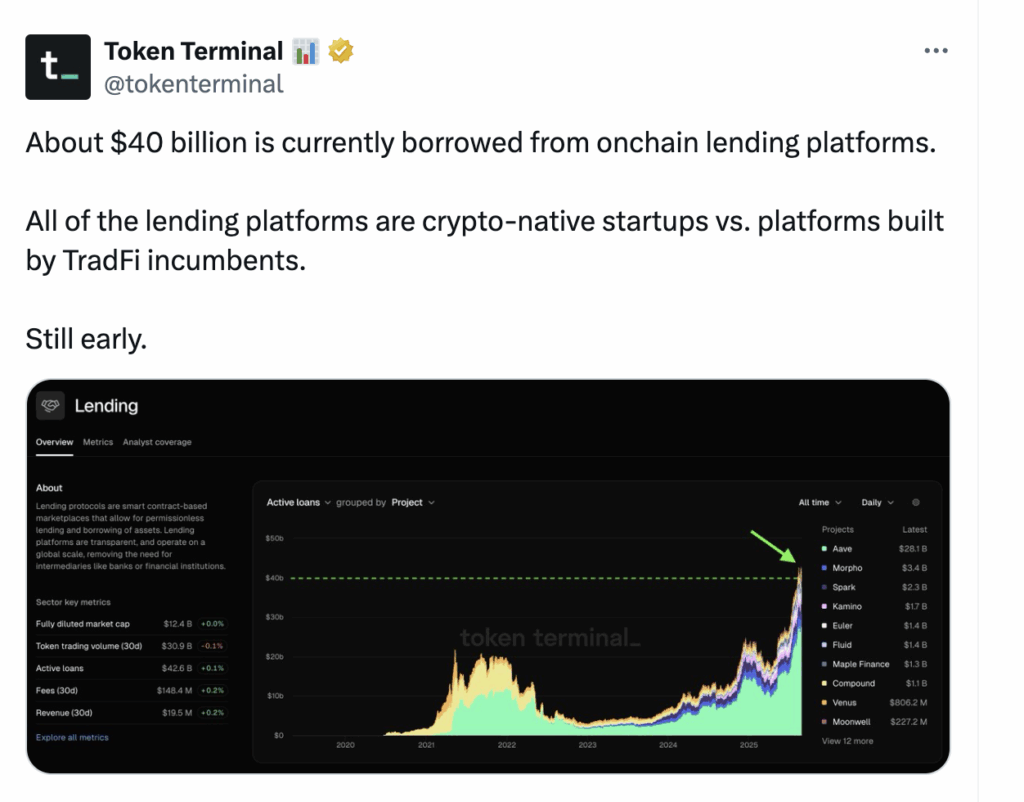Click the Spark purple legend color swatch
The width and height of the screenshot is (1024, 802).
coord(824,587)
